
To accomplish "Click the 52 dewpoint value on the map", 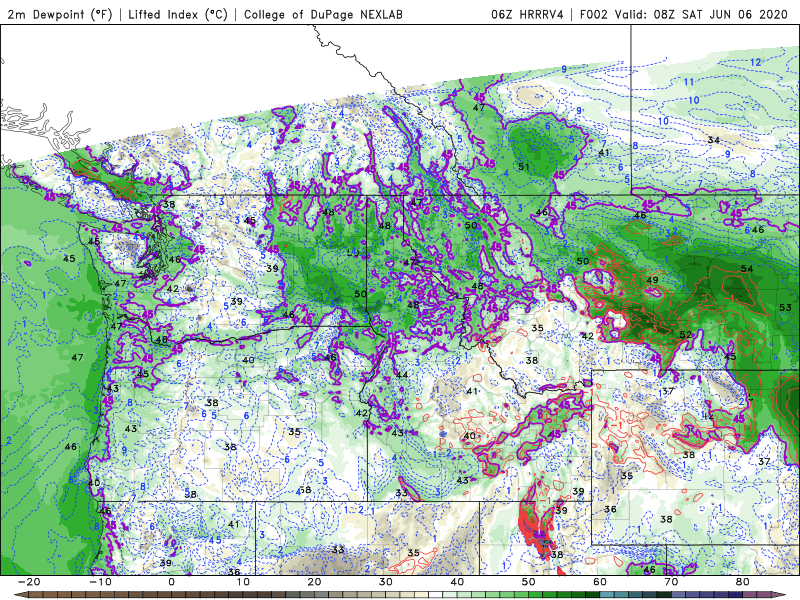I will [x=686, y=335].
